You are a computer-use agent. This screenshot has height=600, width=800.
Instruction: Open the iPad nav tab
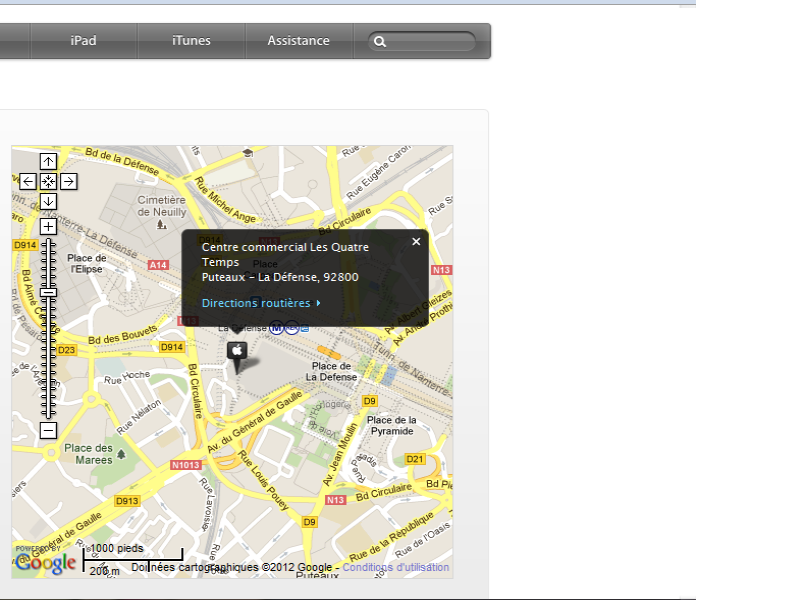click(83, 41)
